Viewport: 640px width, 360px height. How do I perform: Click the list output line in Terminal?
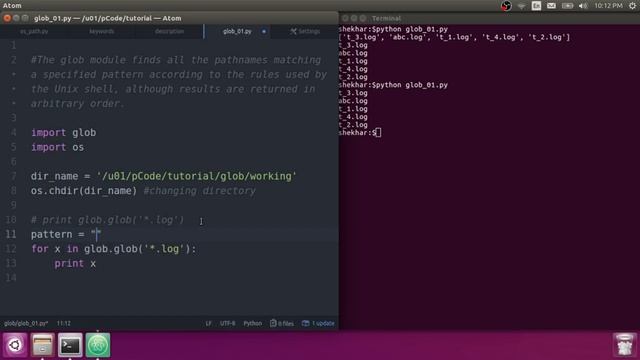click(x=454, y=37)
